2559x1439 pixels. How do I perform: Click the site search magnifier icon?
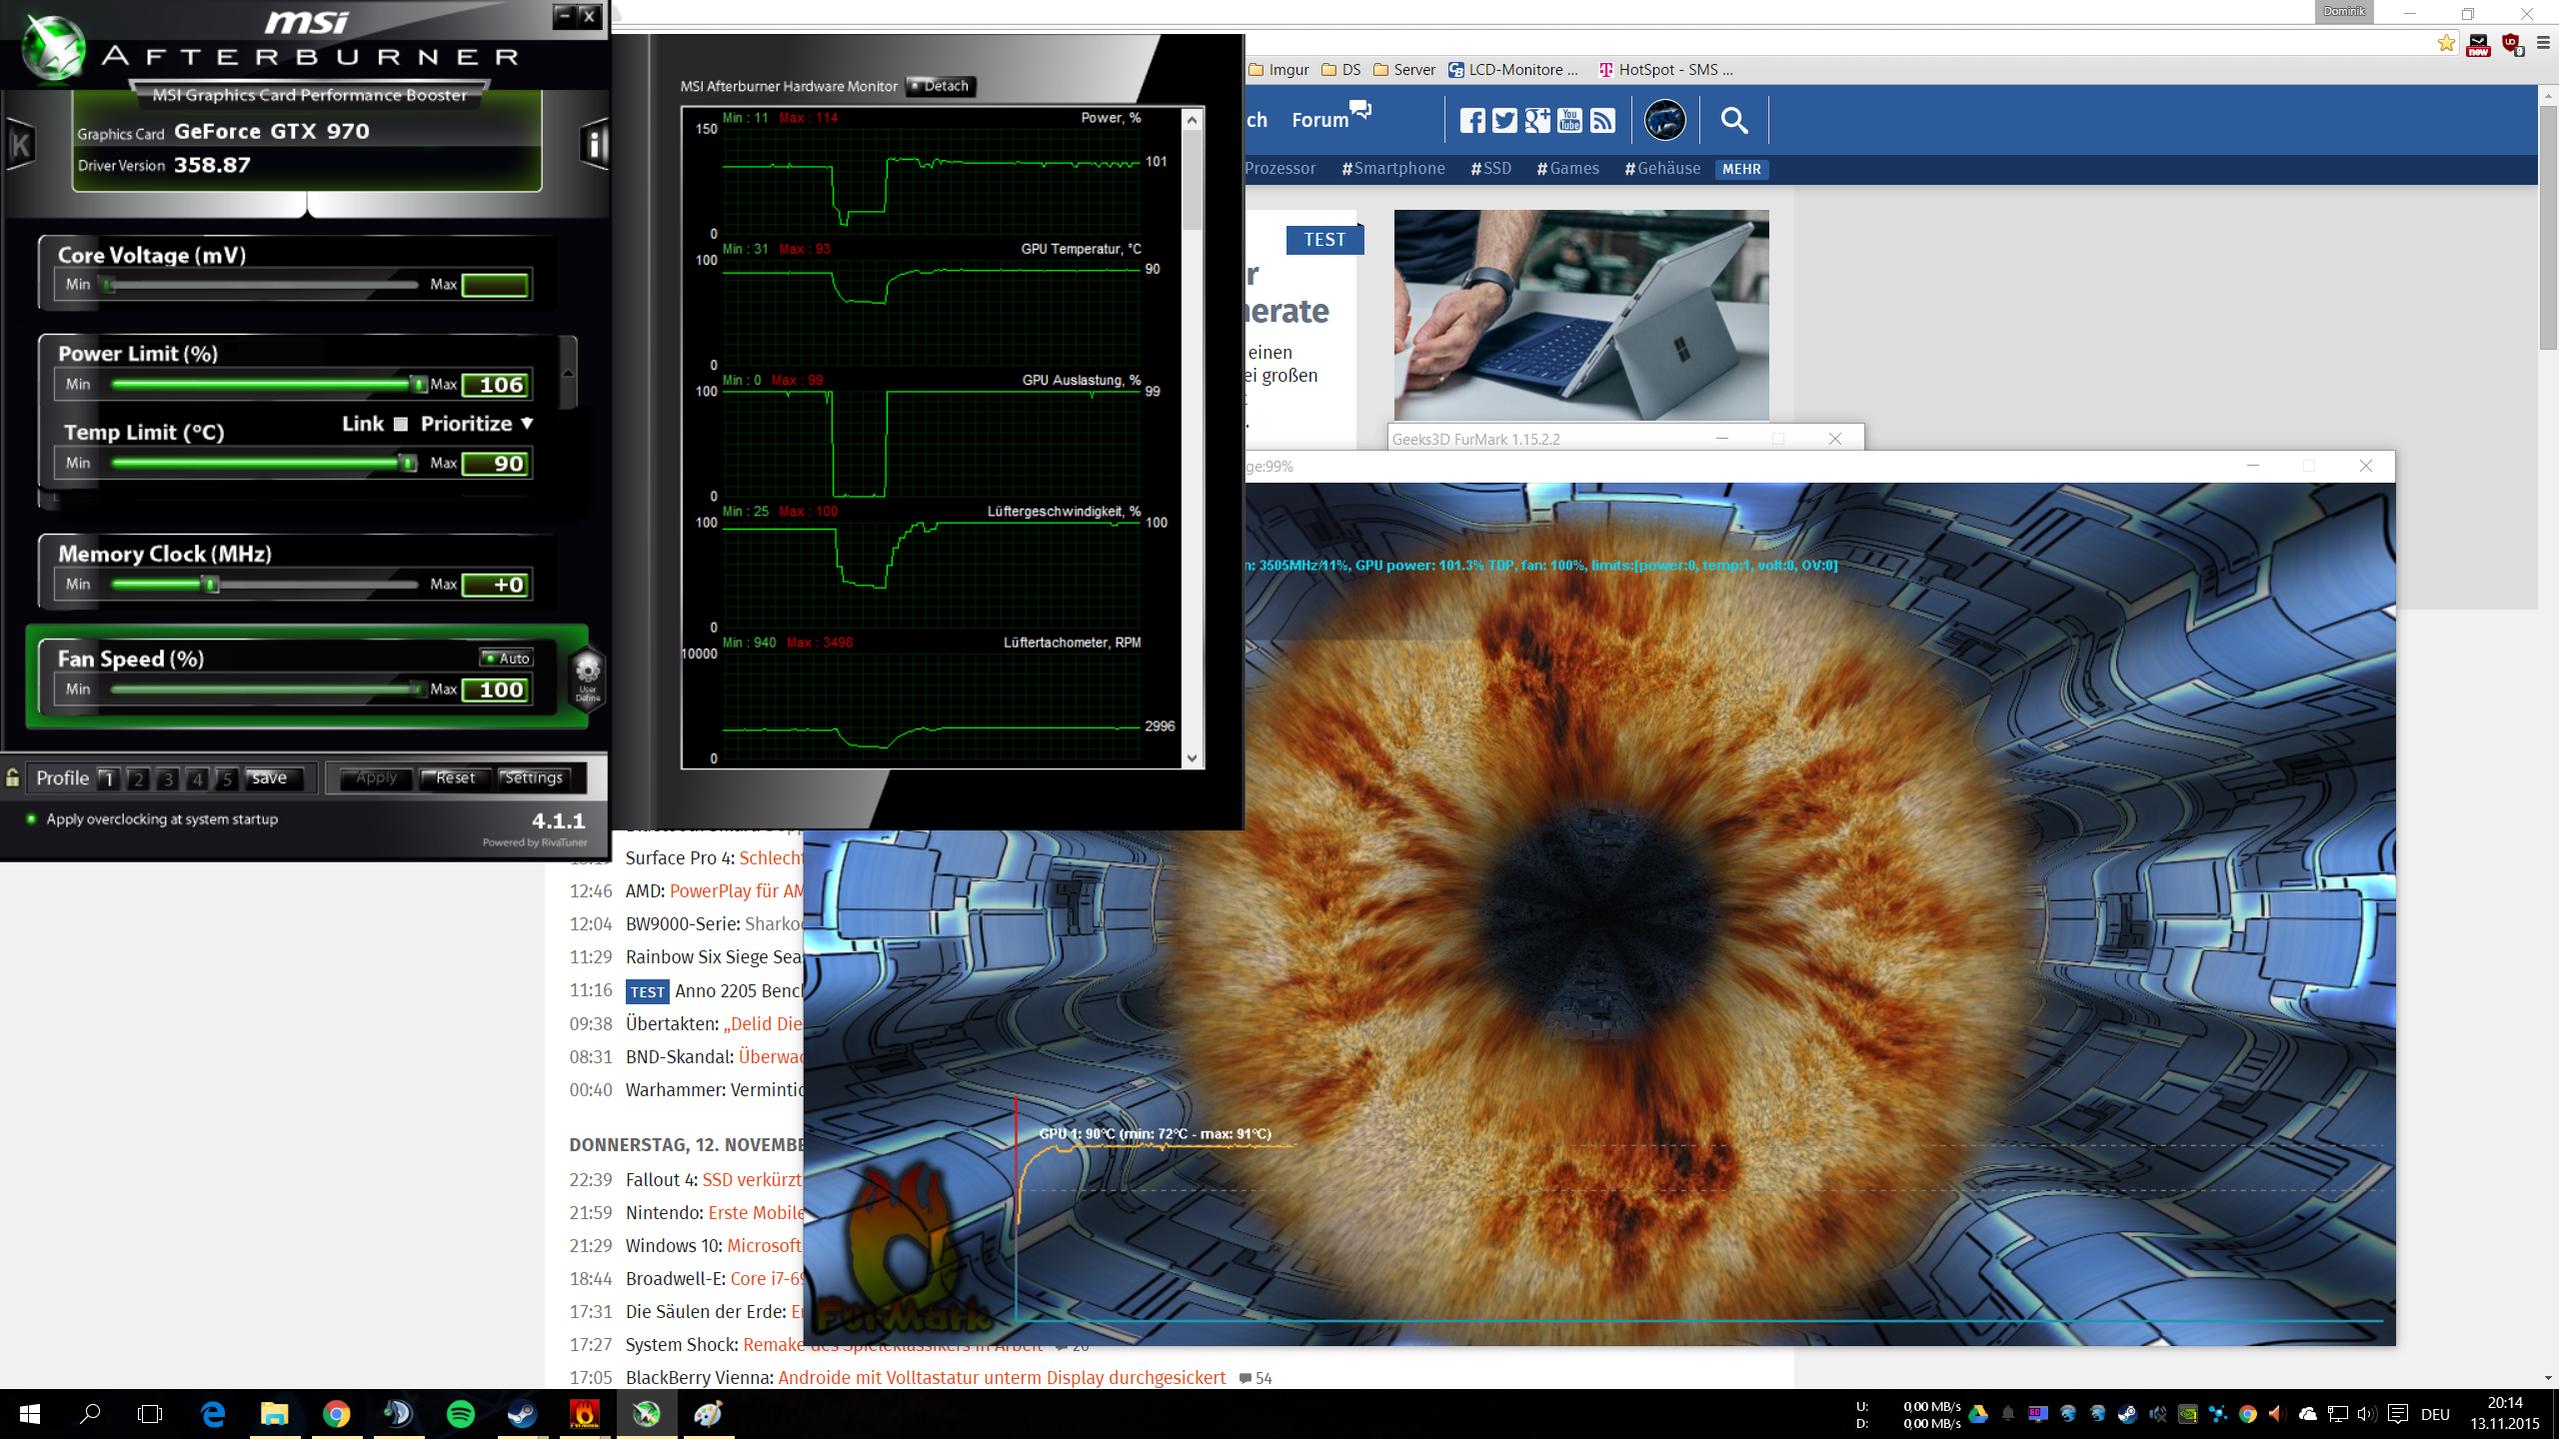click(x=1734, y=121)
